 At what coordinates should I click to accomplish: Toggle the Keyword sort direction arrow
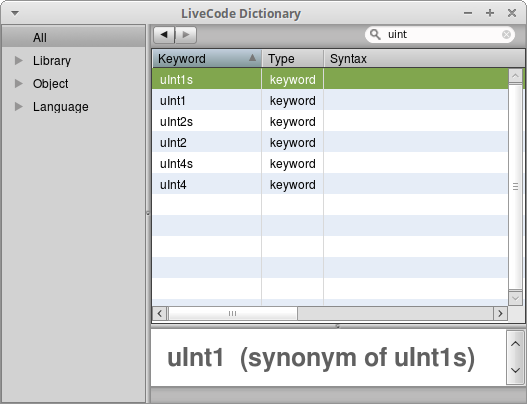(252, 58)
